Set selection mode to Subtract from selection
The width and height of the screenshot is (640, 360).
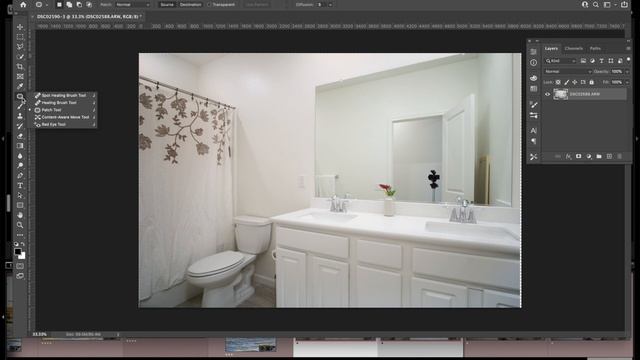pyautogui.click(x=79, y=4)
